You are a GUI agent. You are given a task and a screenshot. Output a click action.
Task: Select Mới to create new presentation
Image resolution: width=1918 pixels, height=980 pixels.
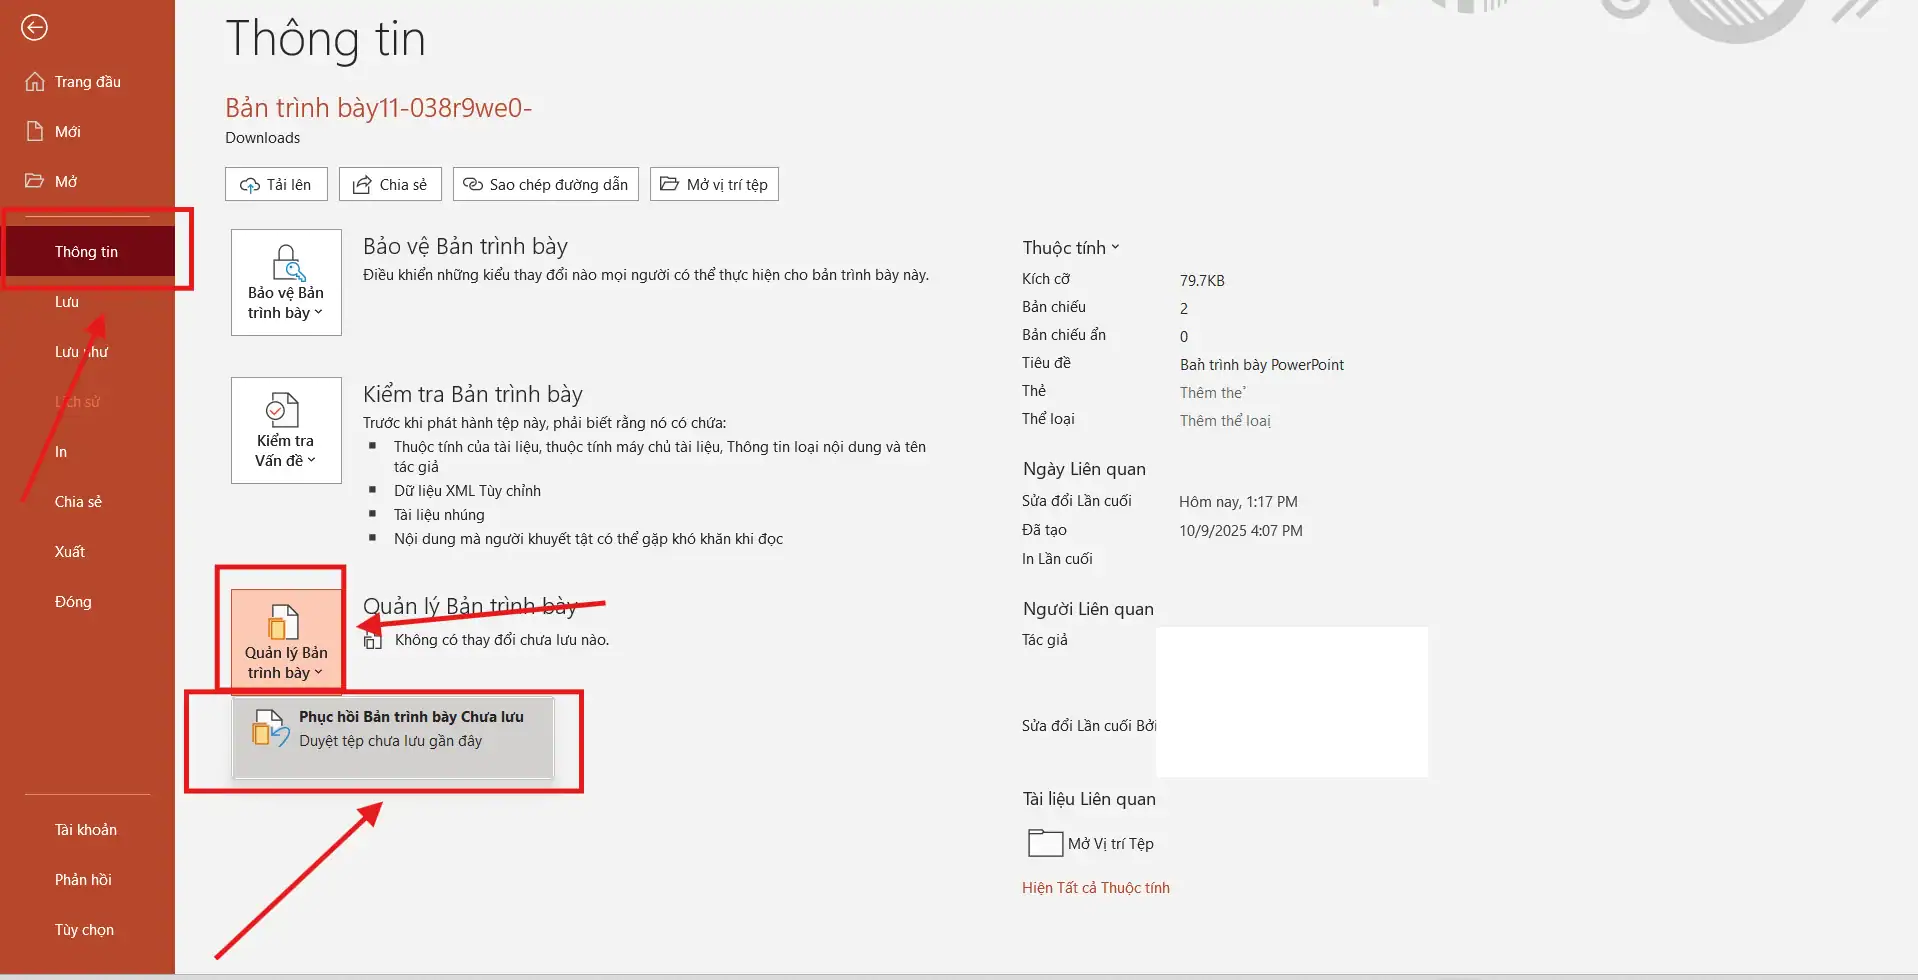67,132
